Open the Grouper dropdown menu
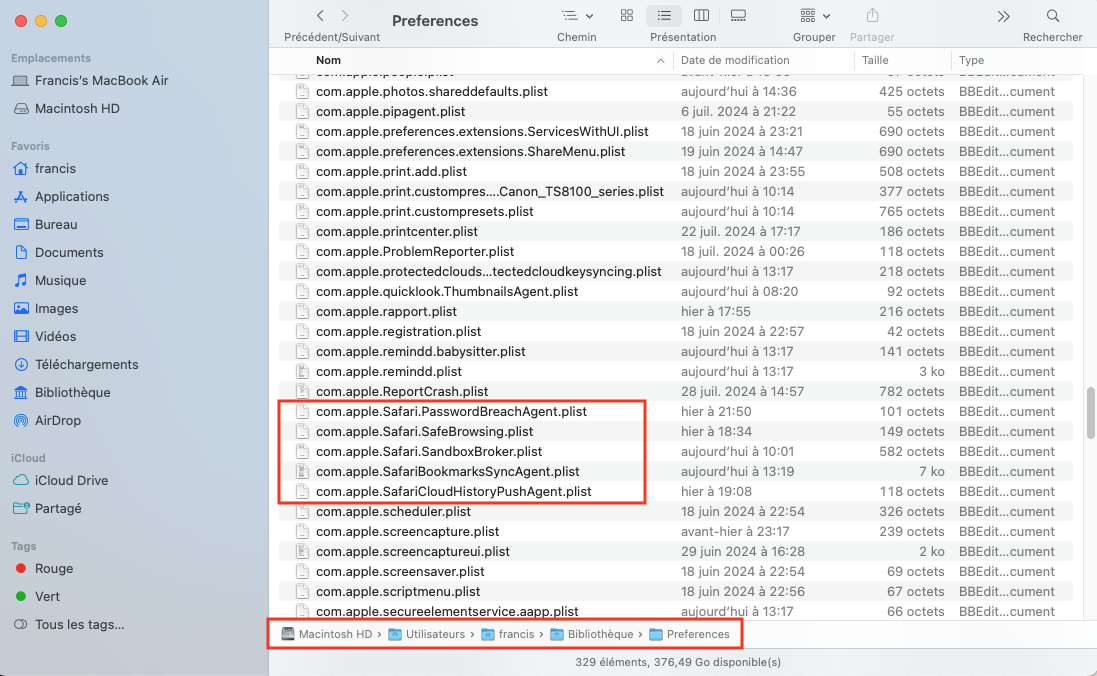The image size is (1097, 676). pyautogui.click(x=814, y=16)
